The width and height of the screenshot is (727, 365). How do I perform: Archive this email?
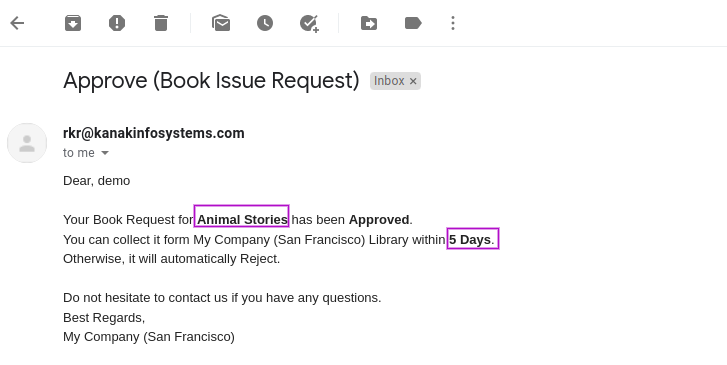[x=73, y=23]
